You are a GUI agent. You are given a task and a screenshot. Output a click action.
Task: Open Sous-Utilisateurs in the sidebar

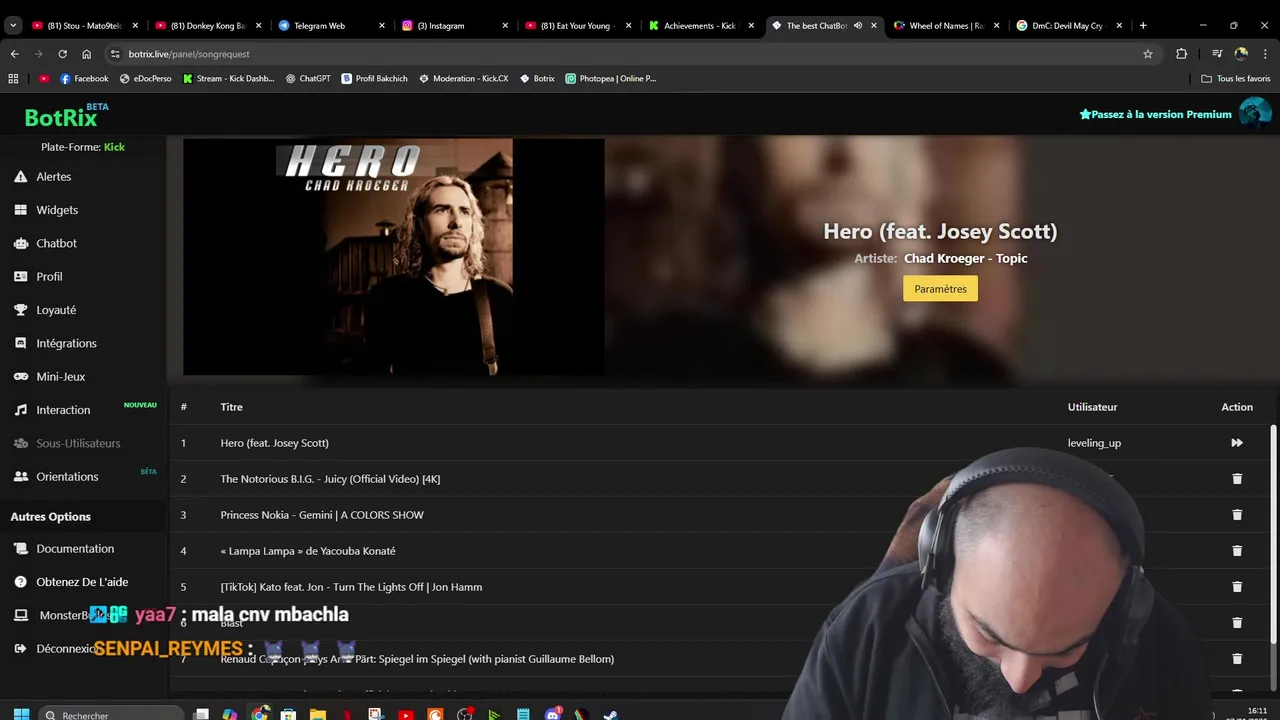coord(78,443)
